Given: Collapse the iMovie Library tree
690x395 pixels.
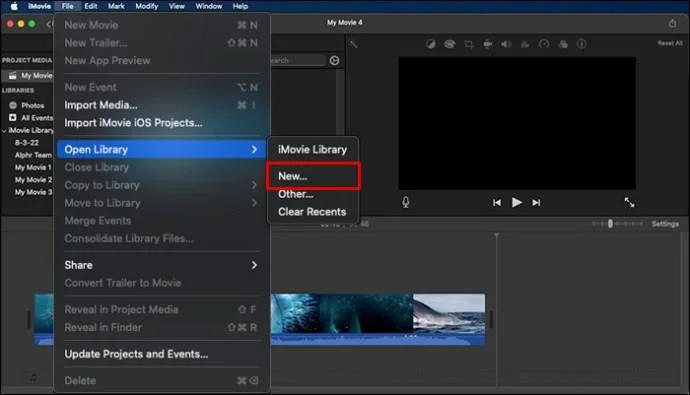Looking at the screenshot, I should 4,131.
